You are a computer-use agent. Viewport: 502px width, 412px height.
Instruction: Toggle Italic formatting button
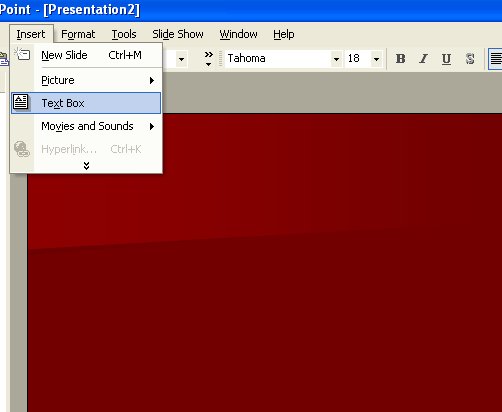[x=423, y=59]
